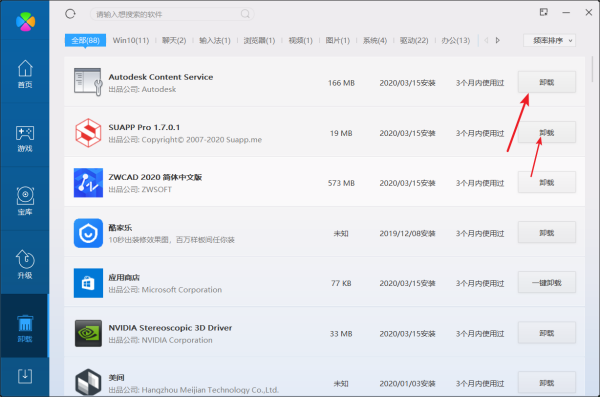Focus the software search input field

point(172,14)
